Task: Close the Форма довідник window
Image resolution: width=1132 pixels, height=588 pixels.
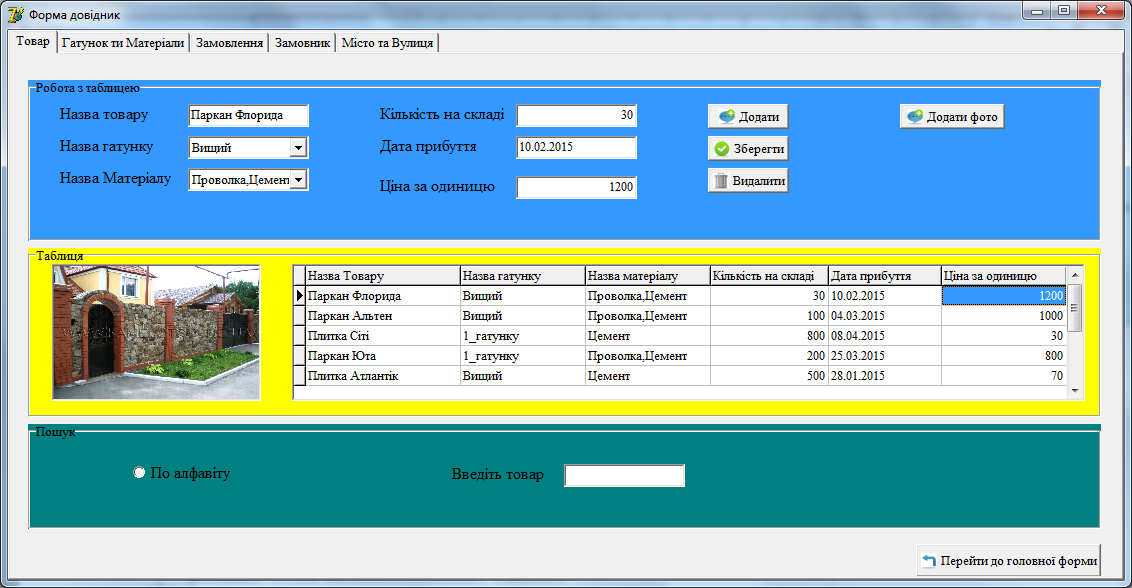Action: [x=1102, y=10]
